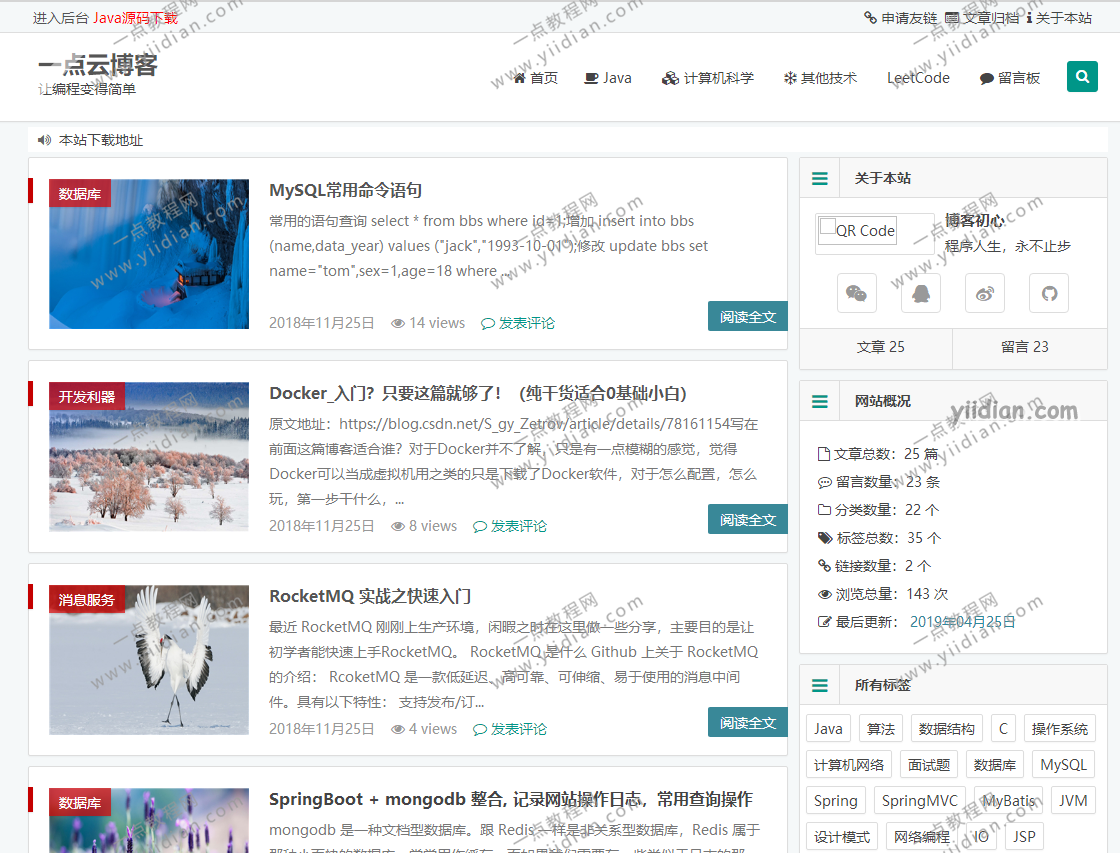The image size is (1120, 853).
Task: Select the 面试题 tag
Action: coord(929,765)
